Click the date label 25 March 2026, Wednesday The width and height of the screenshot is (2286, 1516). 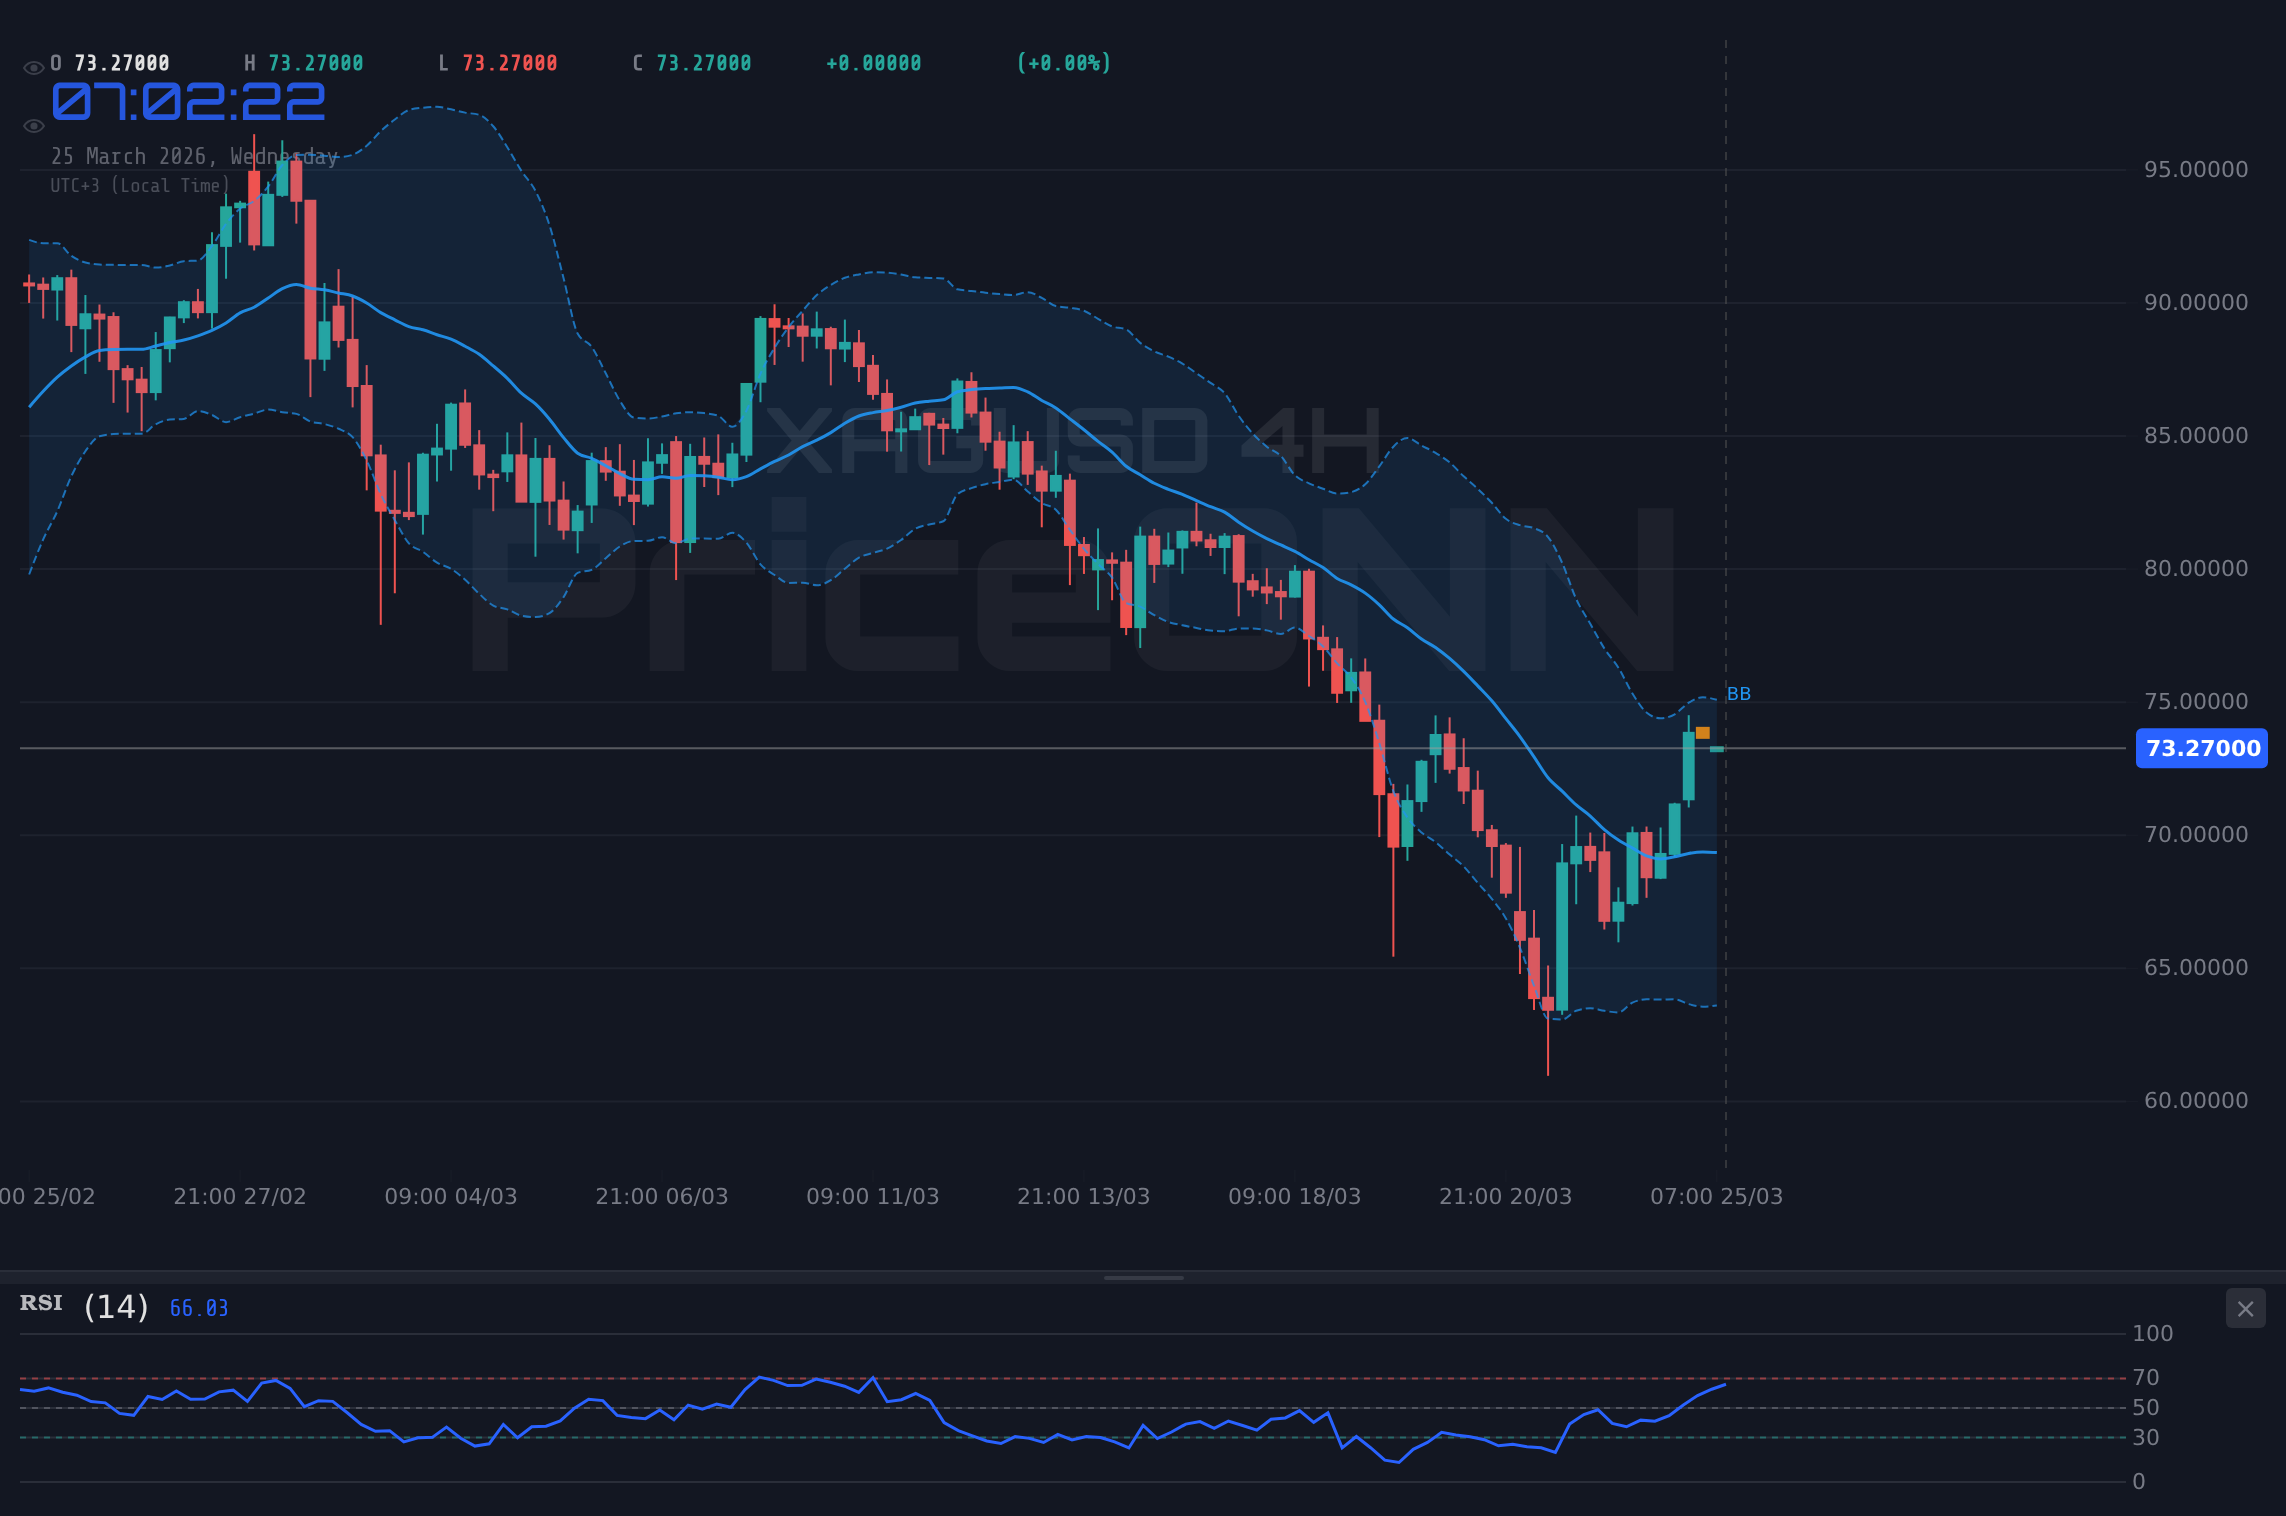point(194,156)
